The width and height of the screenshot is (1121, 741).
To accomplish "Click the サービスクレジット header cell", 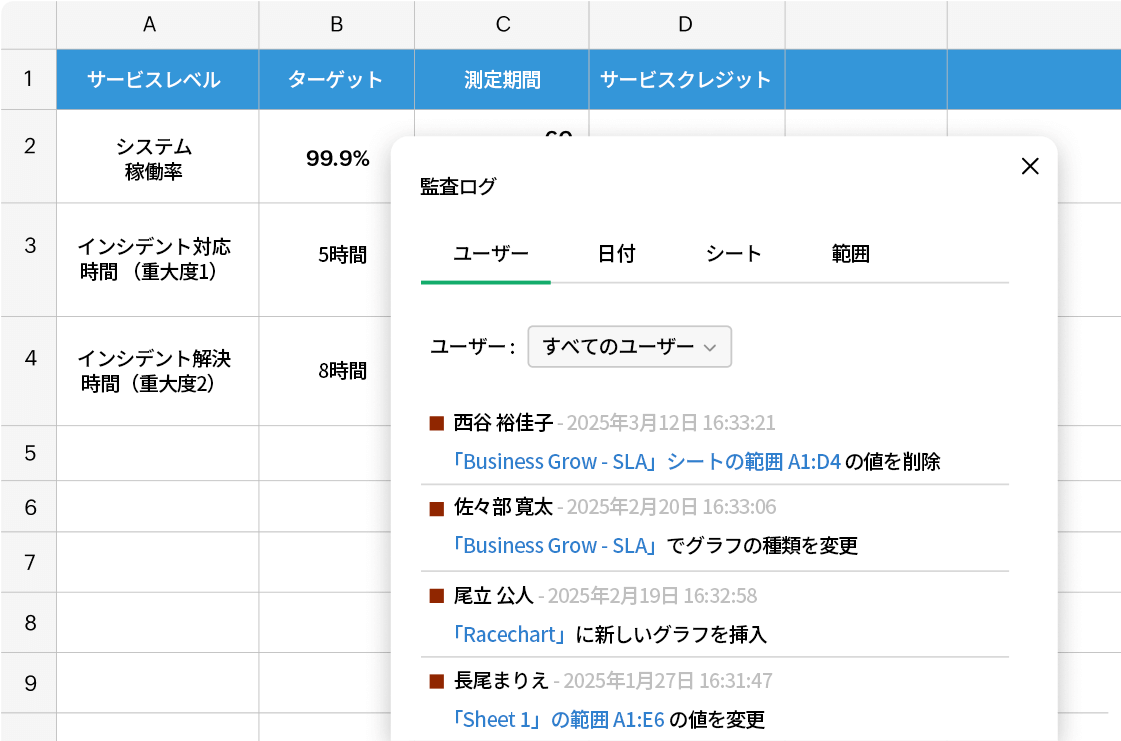I will click(686, 79).
